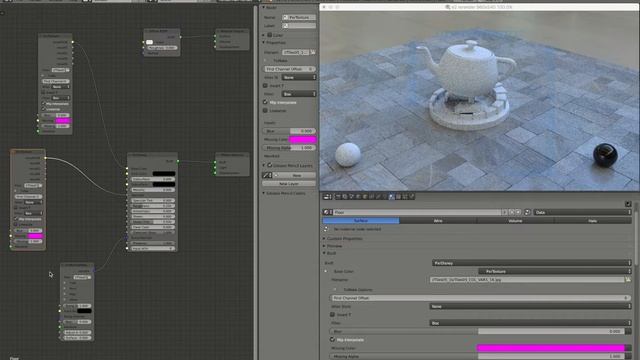The height and width of the screenshot is (360, 640).
Task: Click the Name field showing PxrTexture
Action: 299,18
